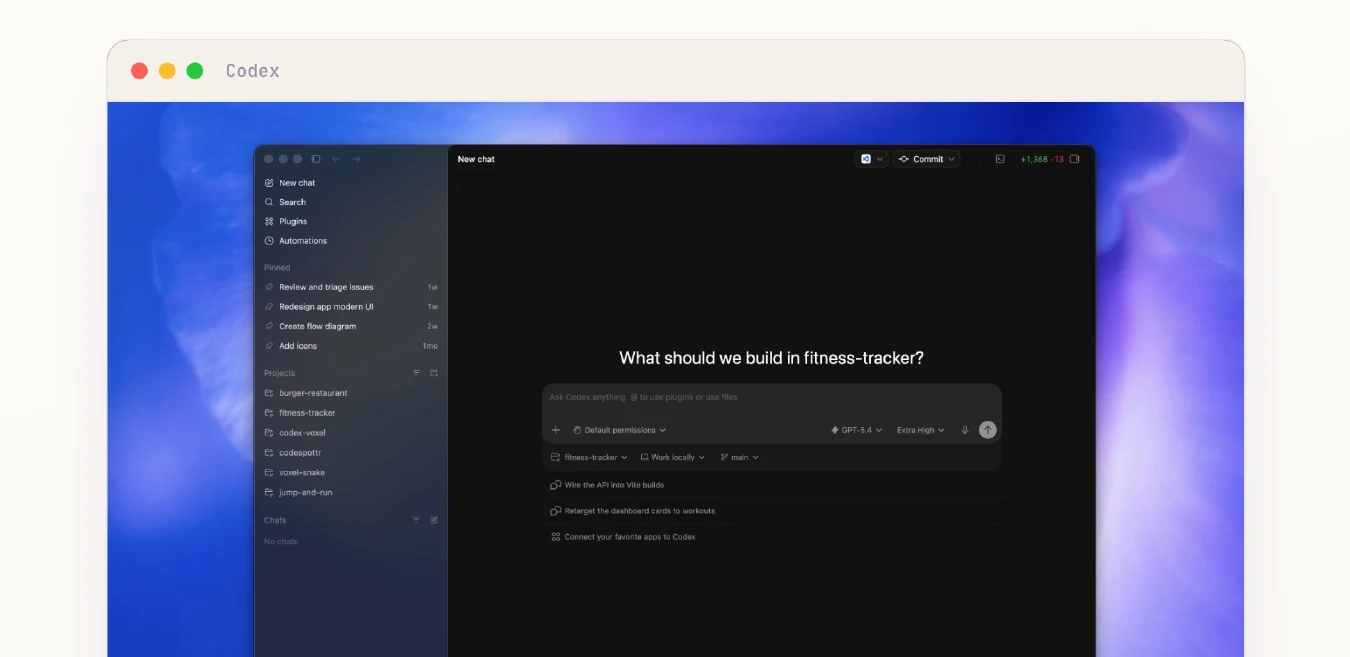Open the Work locally dropdown
This screenshot has width=1350, height=657.
(673, 457)
